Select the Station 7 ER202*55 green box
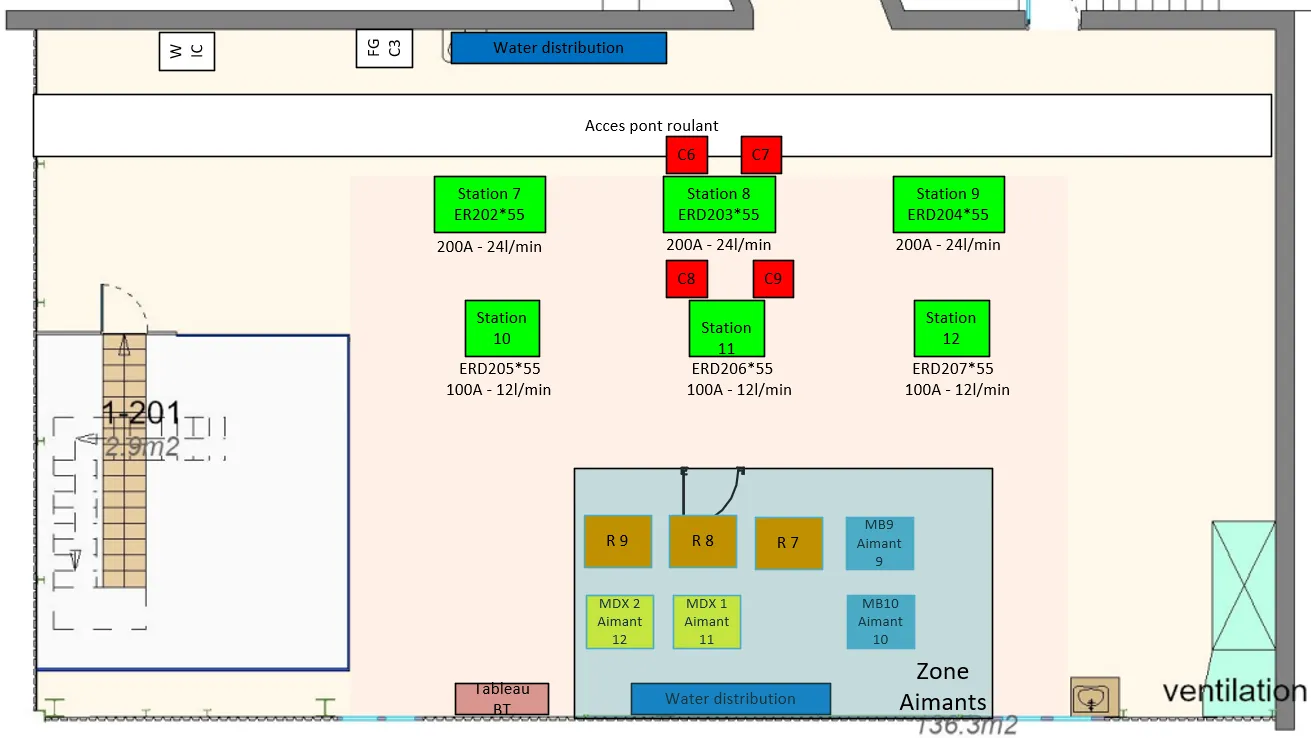This screenshot has height=738, width=1311. tap(490, 204)
